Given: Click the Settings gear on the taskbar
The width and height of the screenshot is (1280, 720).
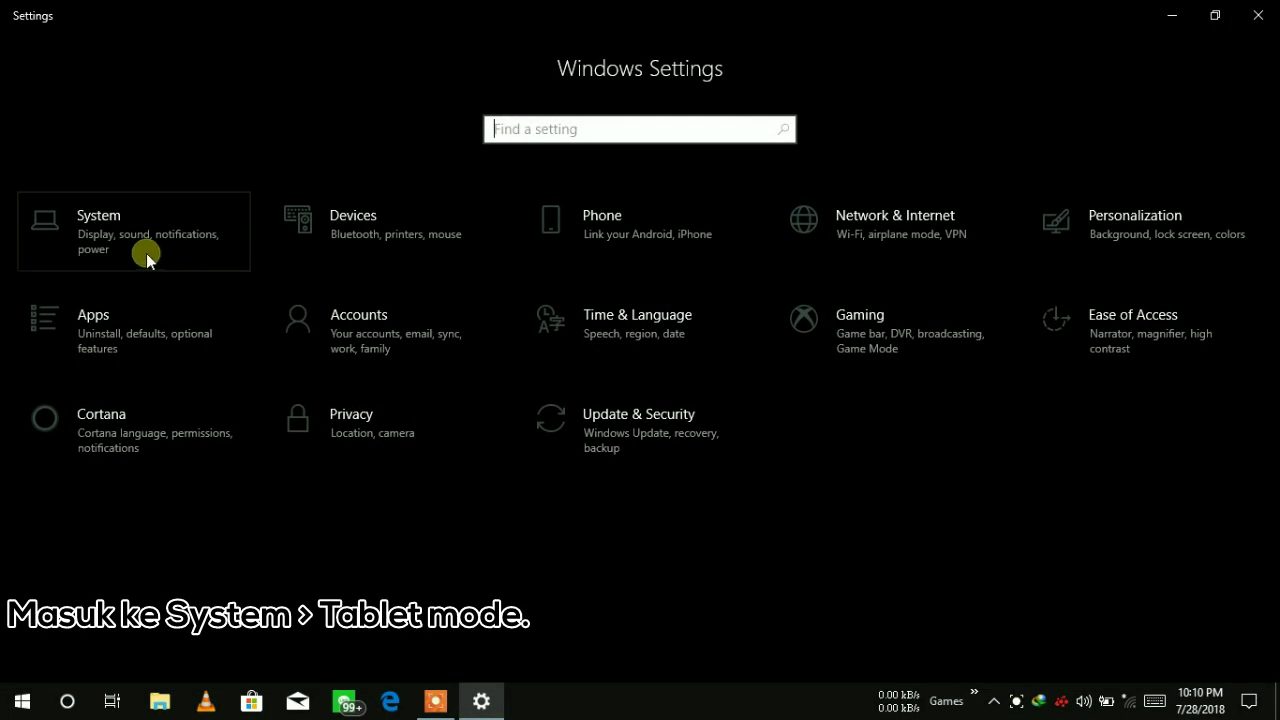Looking at the screenshot, I should pos(482,701).
